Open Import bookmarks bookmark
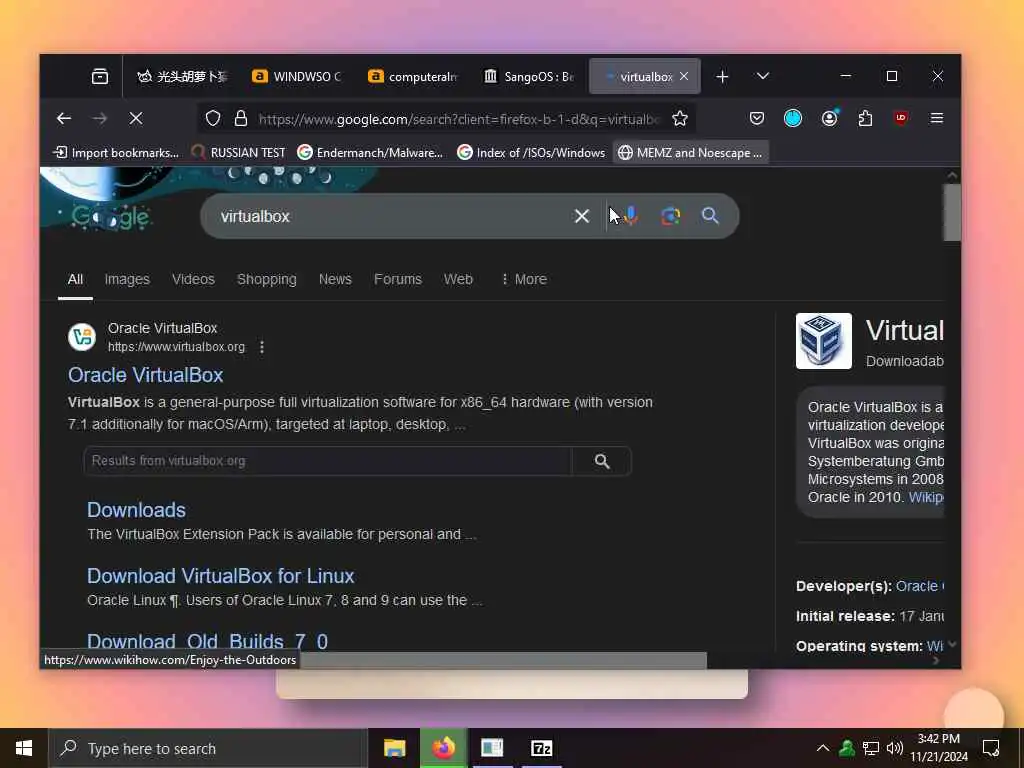Screen dimensions: 1024x768 [x=116, y=153]
